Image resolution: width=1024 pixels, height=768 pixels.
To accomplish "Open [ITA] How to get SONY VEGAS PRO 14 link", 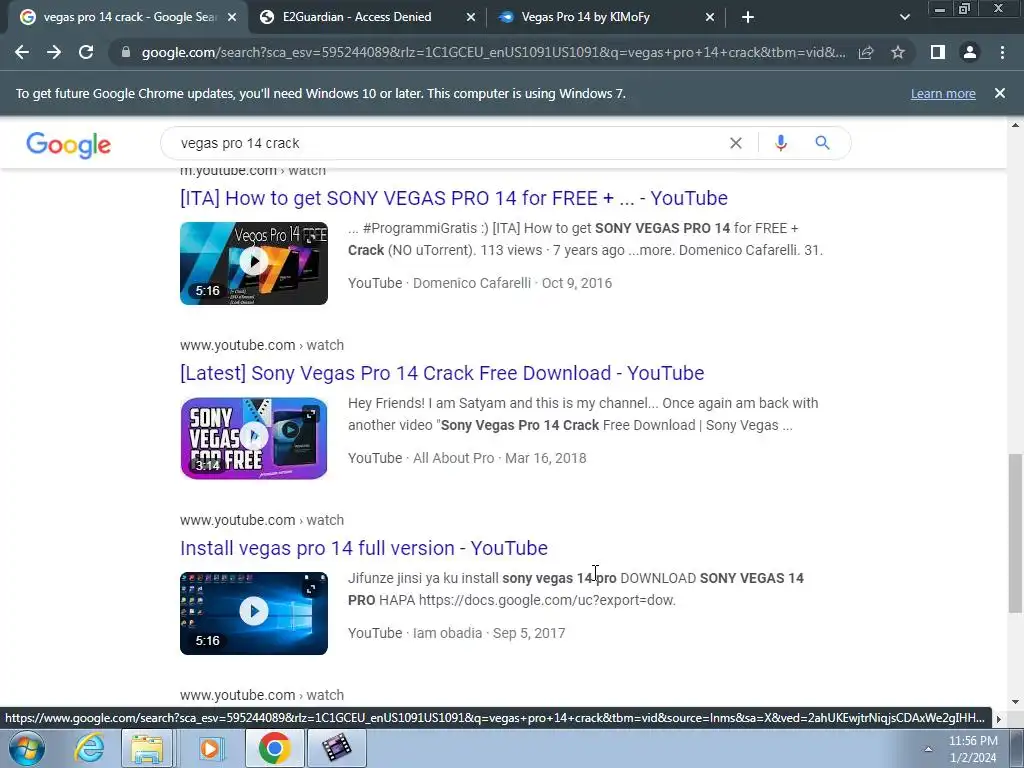I will point(454,198).
